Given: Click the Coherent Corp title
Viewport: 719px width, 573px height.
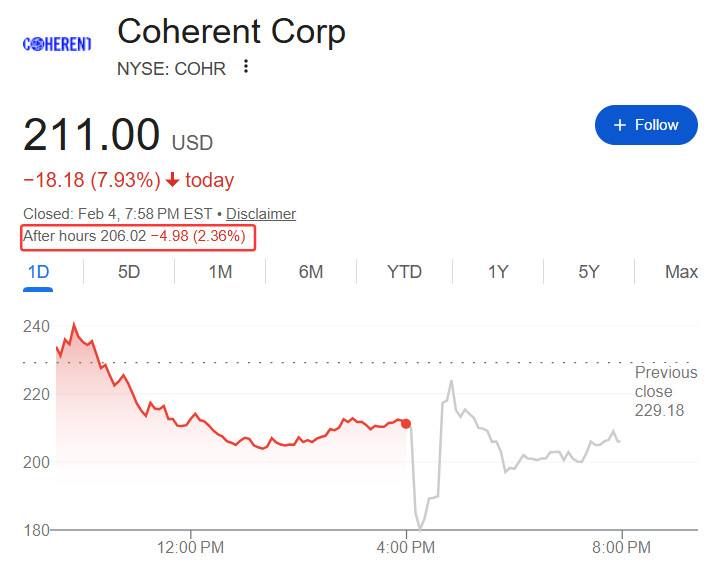Looking at the screenshot, I should coord(231,32).
